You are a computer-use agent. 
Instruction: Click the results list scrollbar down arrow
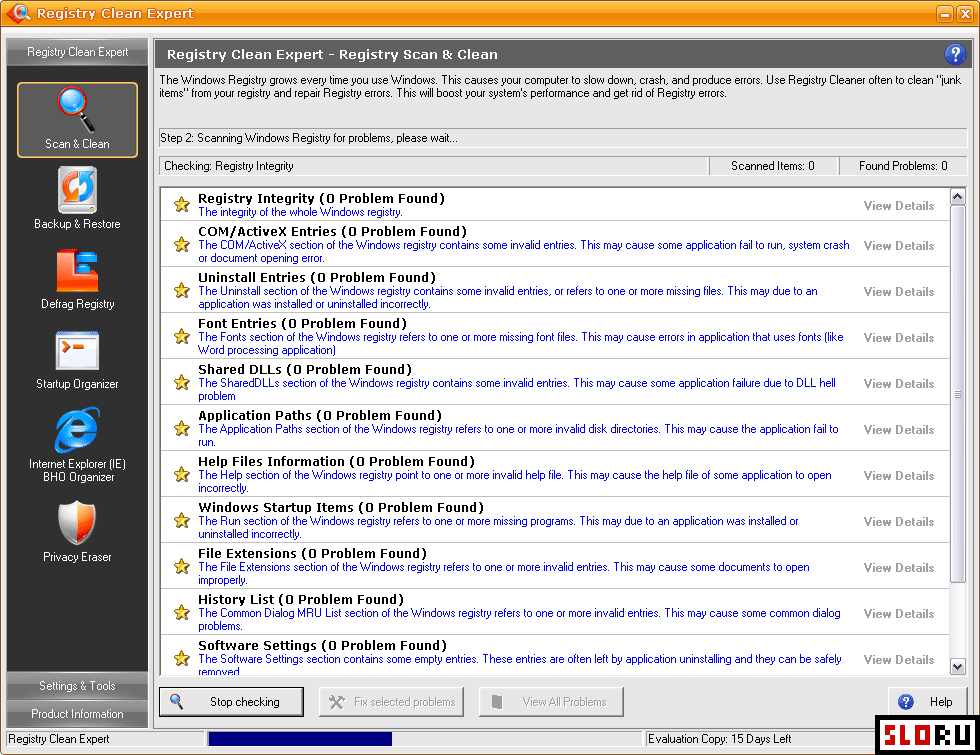coord(958,666)
